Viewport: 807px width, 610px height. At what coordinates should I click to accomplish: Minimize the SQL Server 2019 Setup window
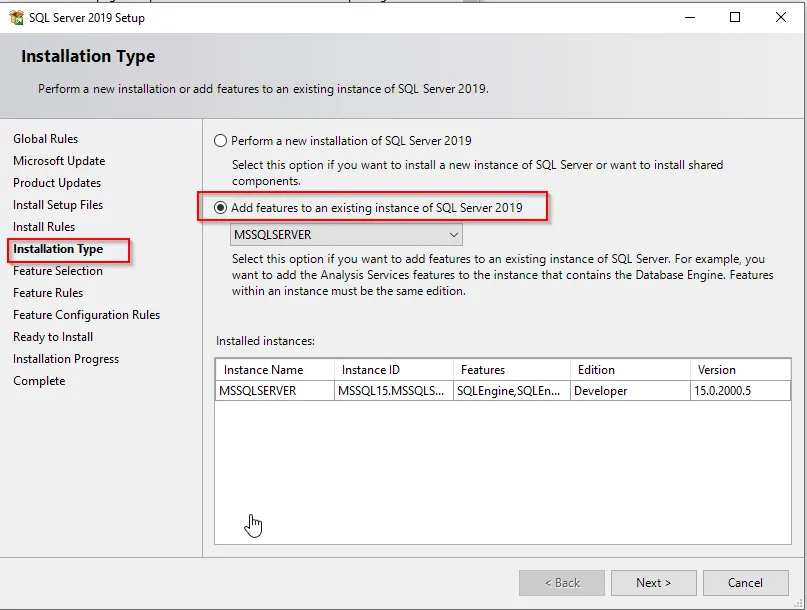(690, 18)
